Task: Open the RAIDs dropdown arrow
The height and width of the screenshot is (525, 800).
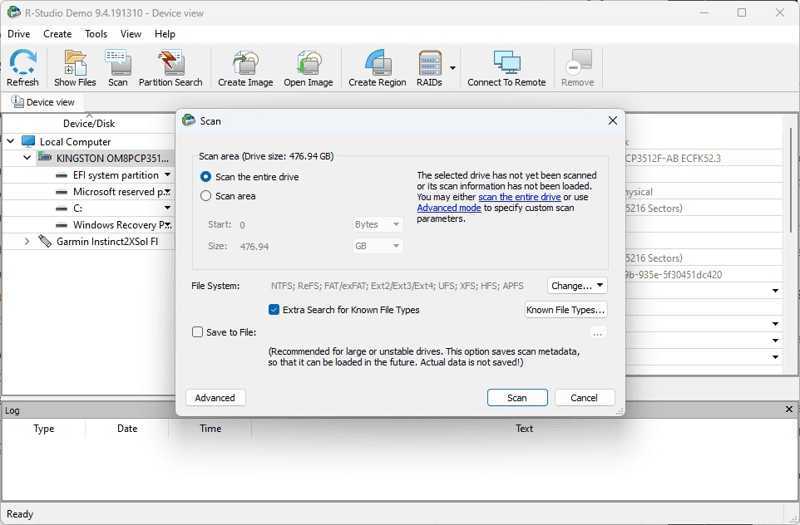Action: (453, 67)
